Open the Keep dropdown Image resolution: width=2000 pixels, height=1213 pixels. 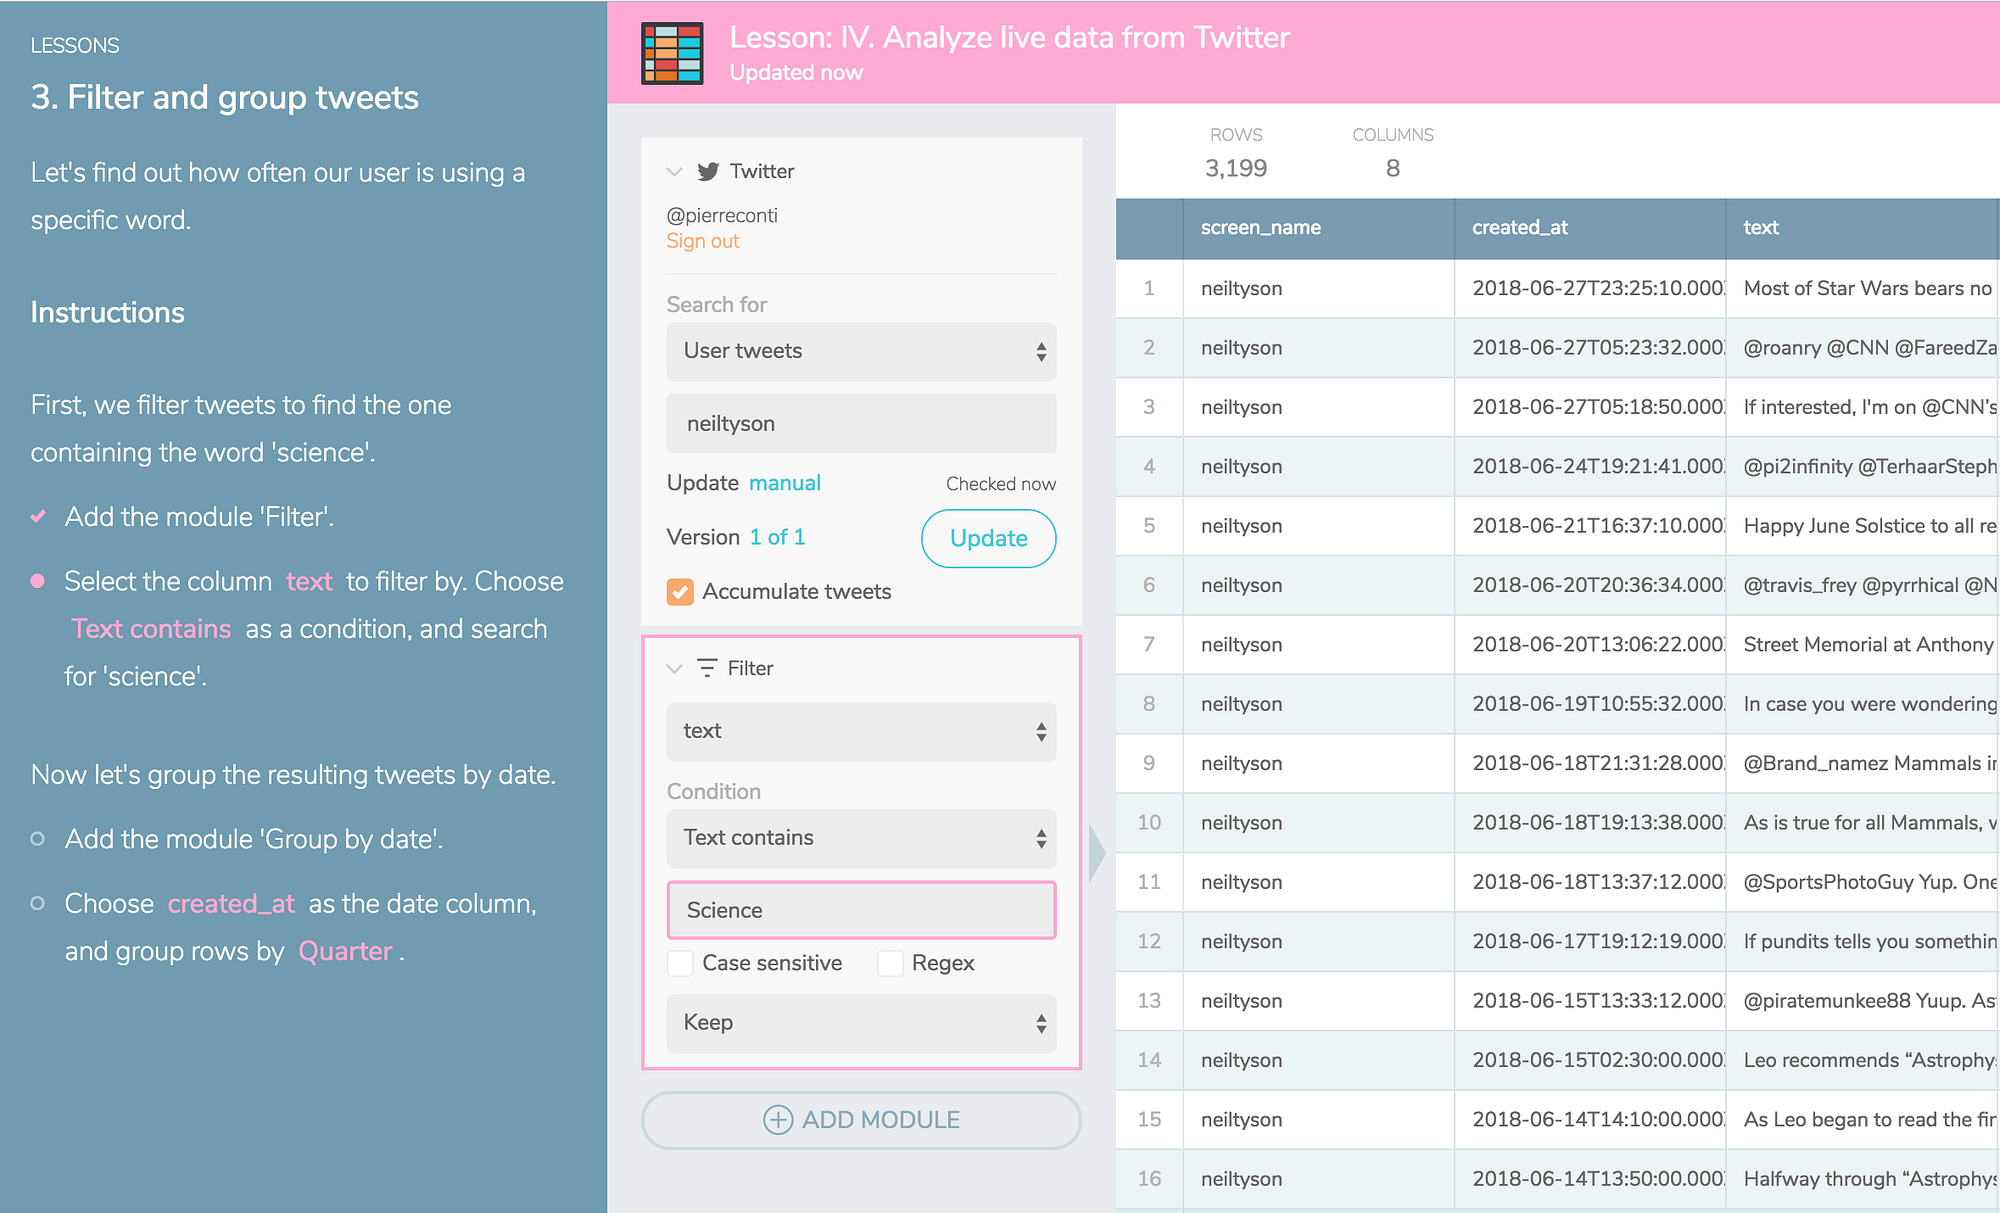click(861, 1022)
